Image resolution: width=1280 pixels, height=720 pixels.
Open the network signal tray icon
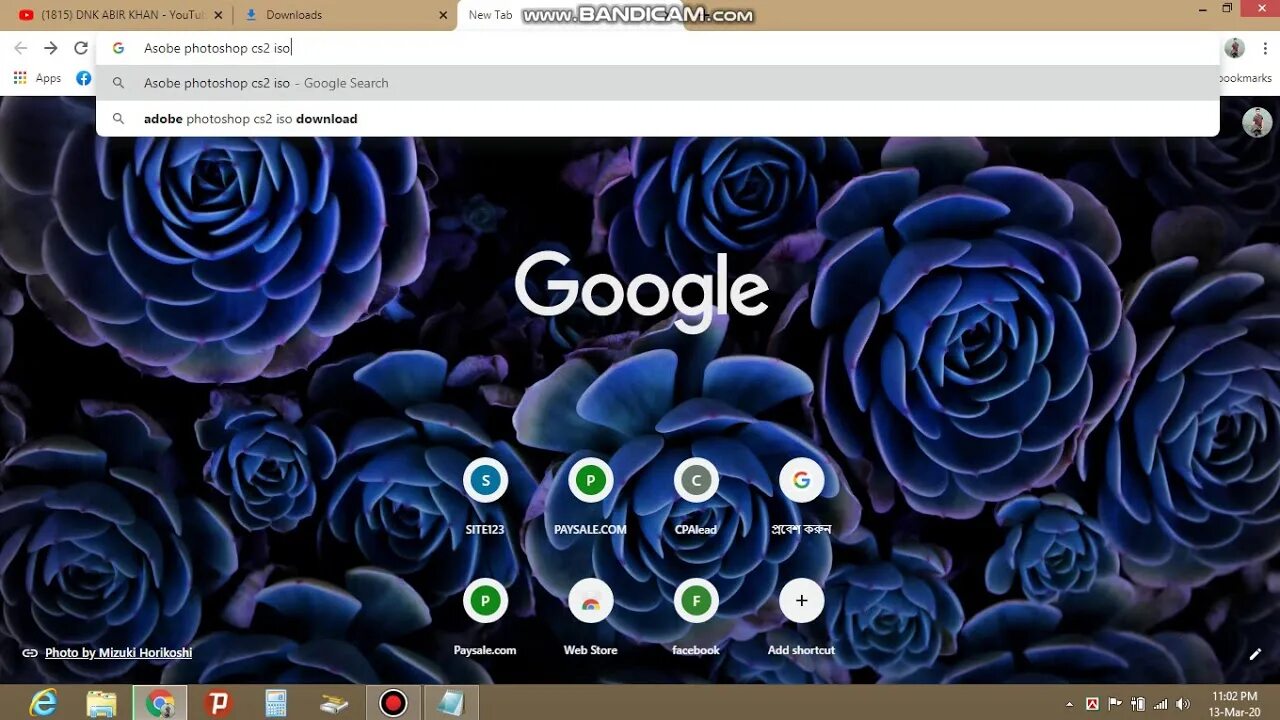(1160, 704)
